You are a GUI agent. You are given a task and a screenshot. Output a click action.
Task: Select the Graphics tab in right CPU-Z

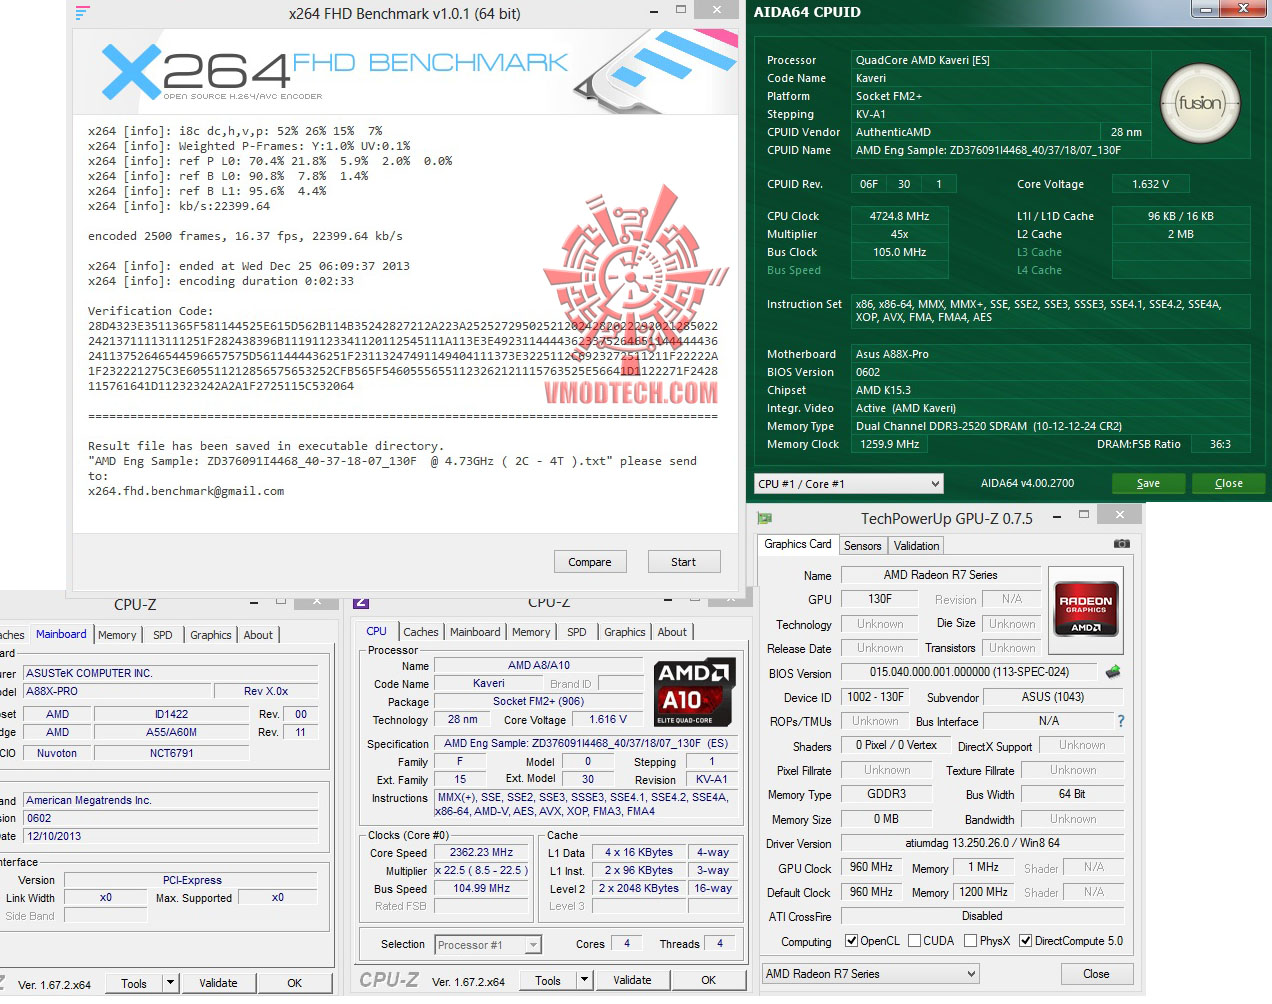(x=624, y=632)
